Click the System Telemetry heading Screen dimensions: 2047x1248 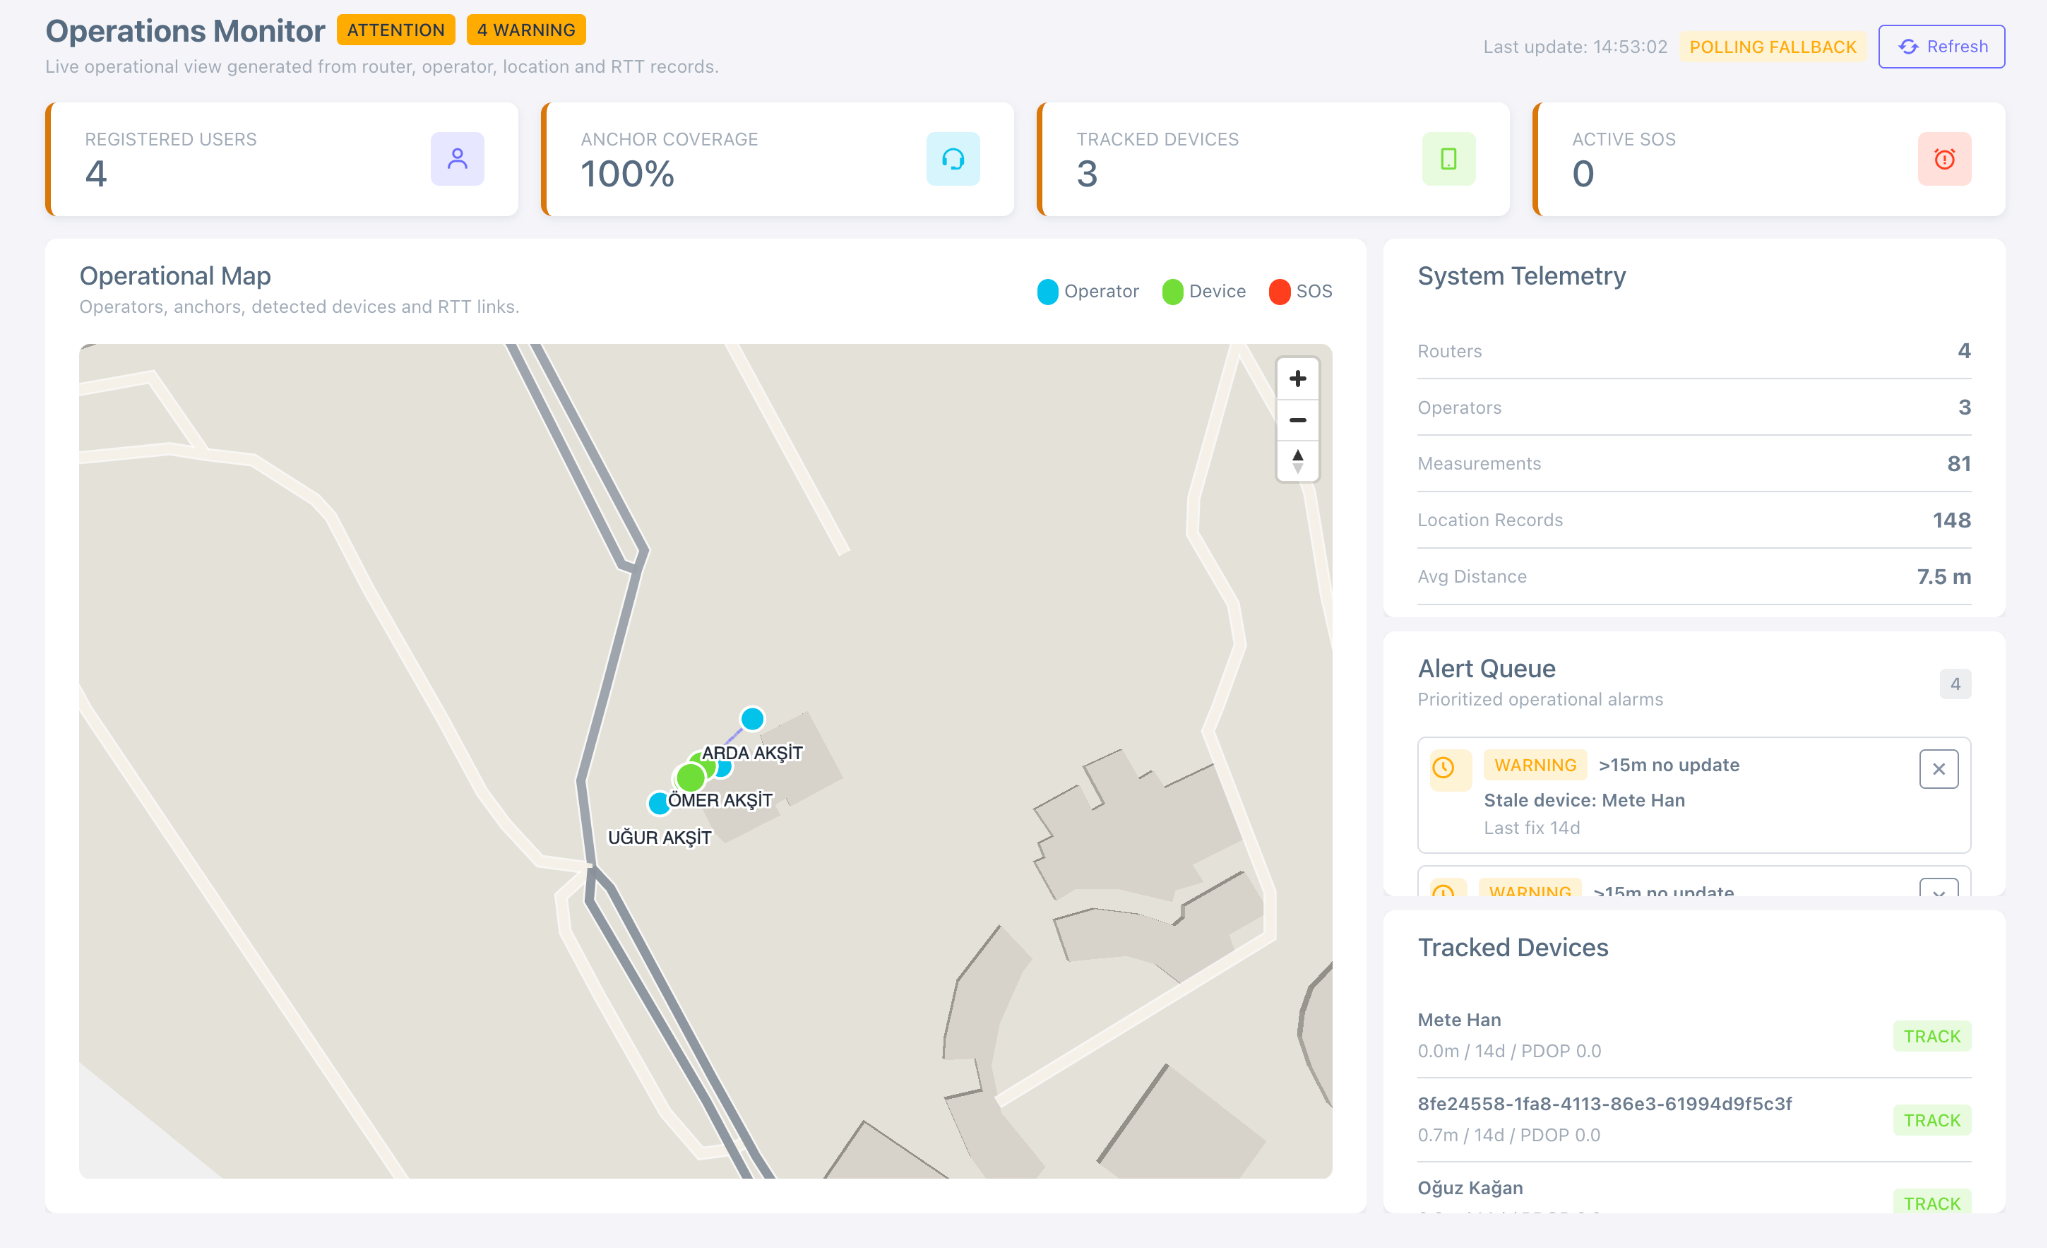coord(1521,276)
